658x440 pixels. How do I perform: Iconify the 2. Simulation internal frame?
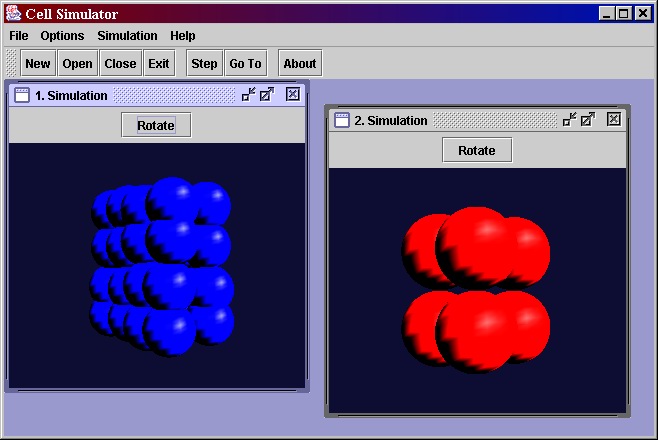pyautogui.click(x=569, y=120)
